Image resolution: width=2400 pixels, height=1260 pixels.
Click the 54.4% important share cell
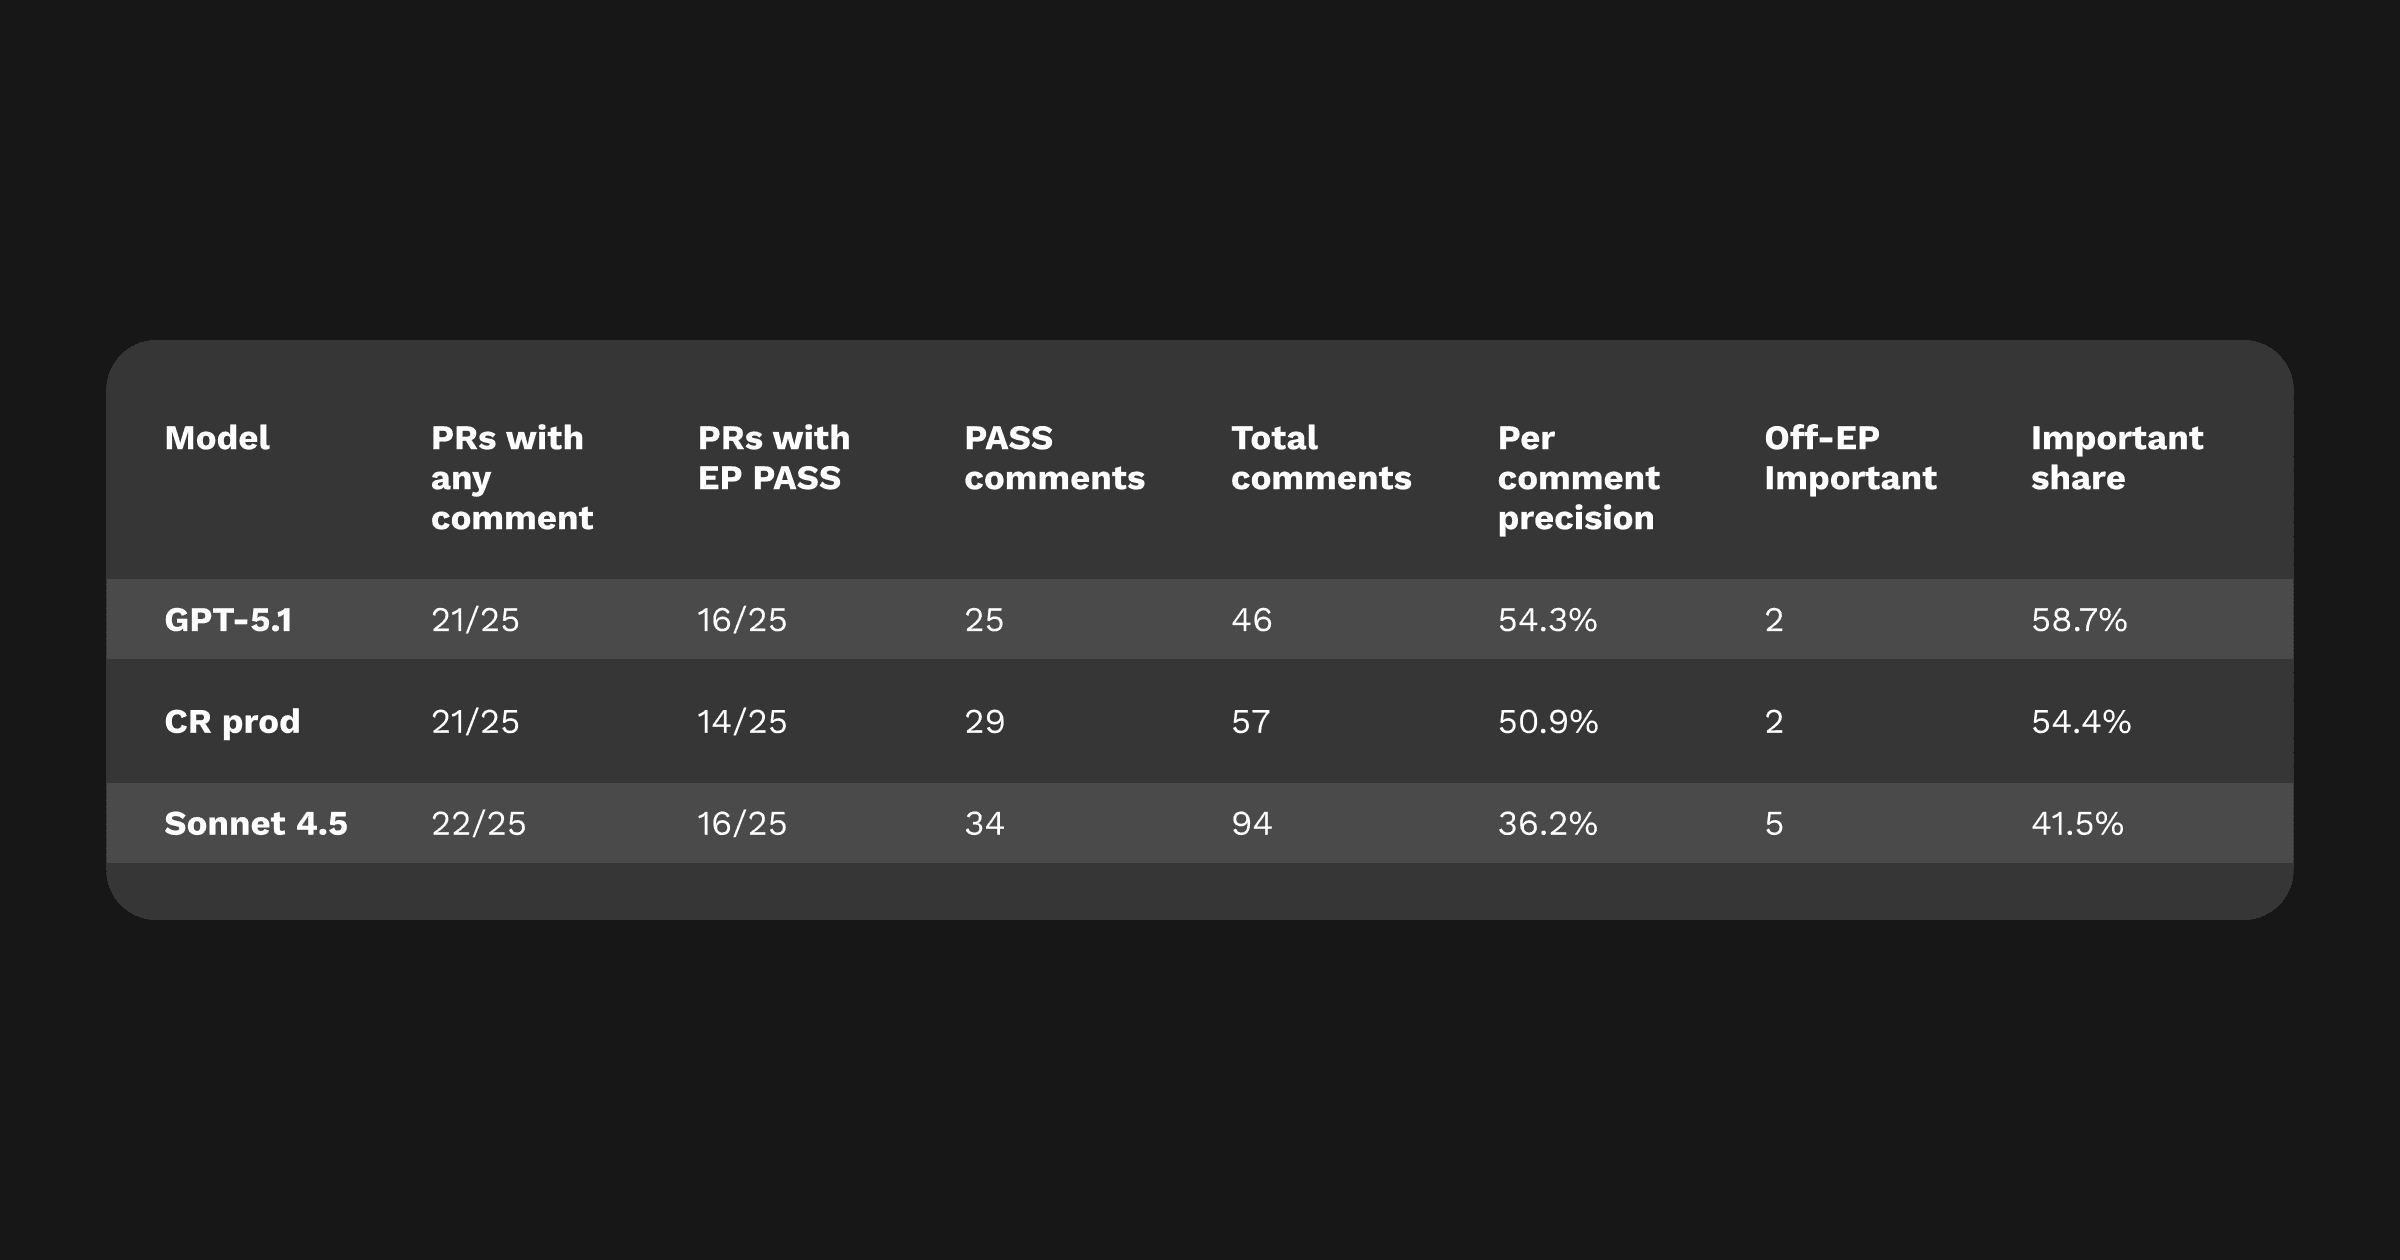tap(2081, 722)
